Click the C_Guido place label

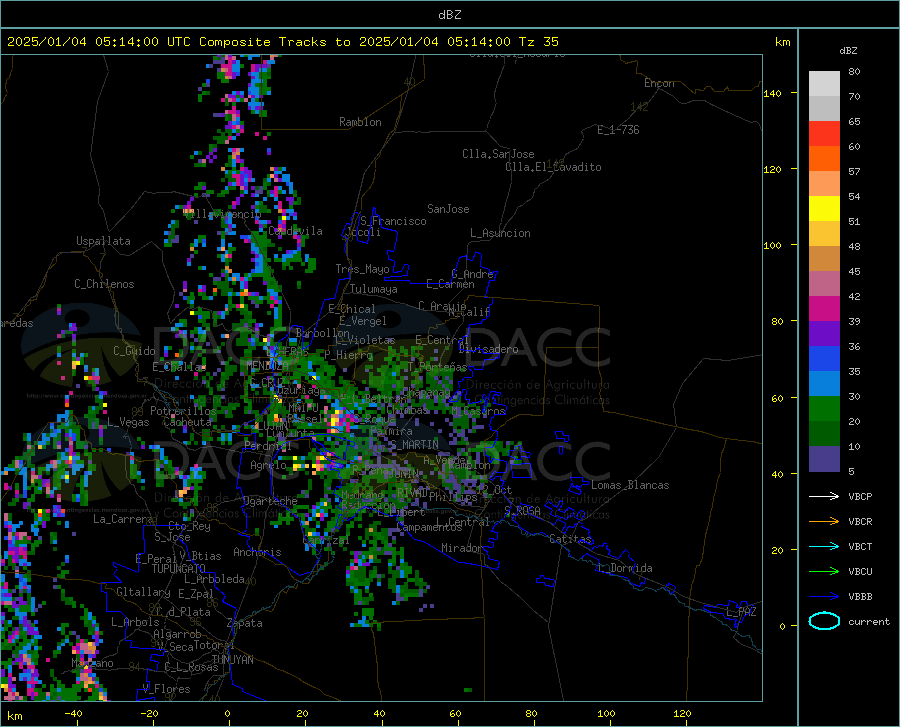point(134,351)
